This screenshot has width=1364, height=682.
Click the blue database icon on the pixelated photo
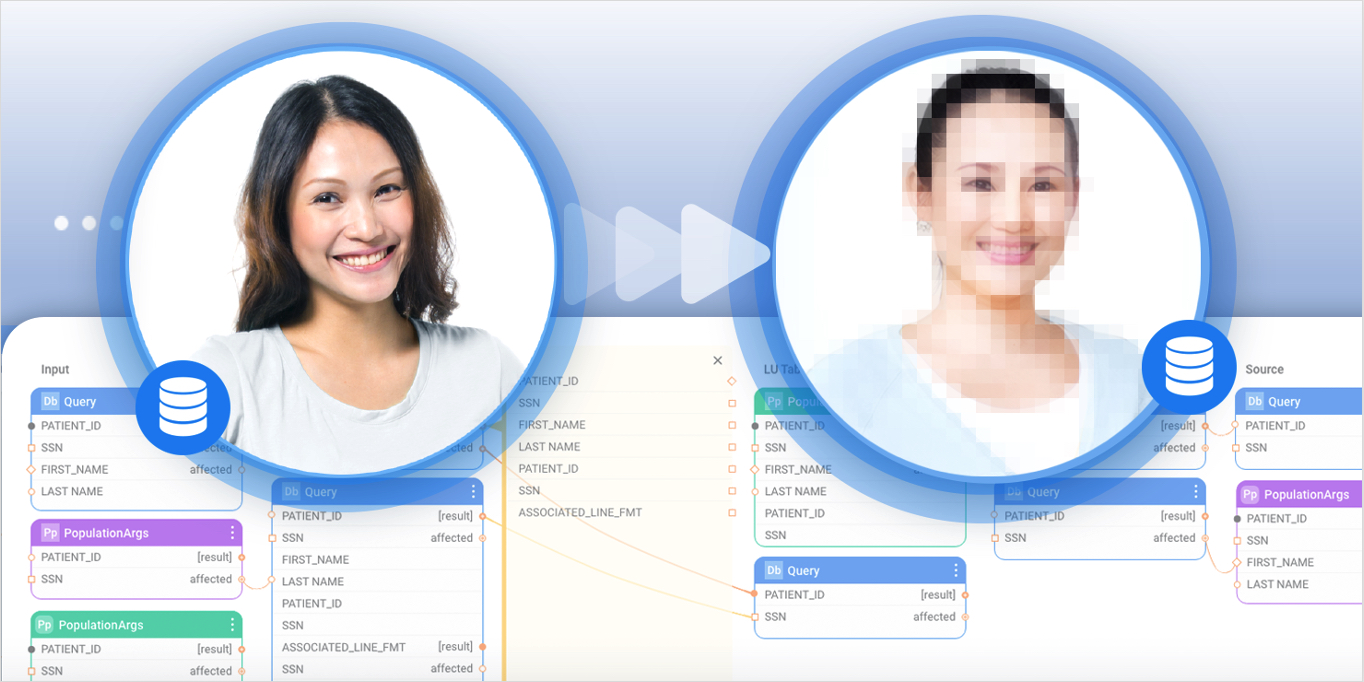coord(1189,367)
